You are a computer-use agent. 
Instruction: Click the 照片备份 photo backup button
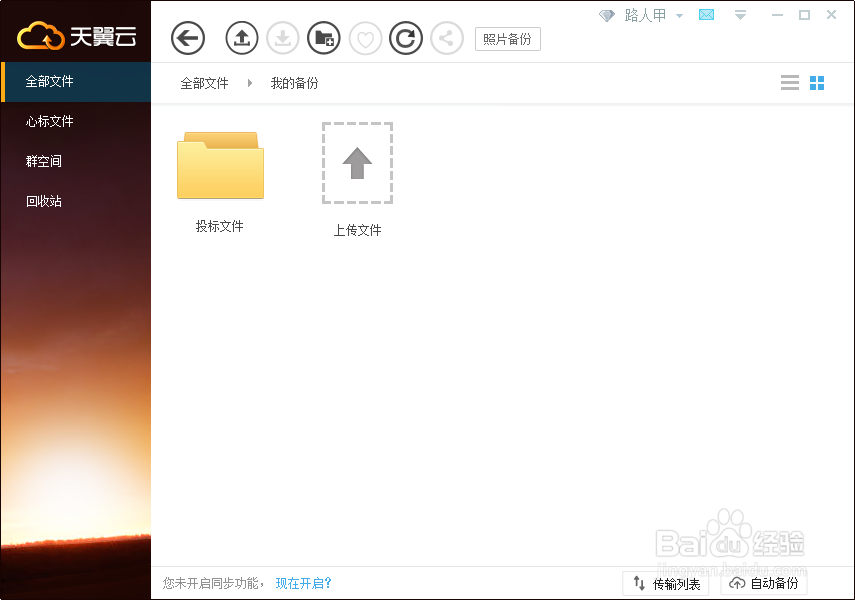coord(507,39)
